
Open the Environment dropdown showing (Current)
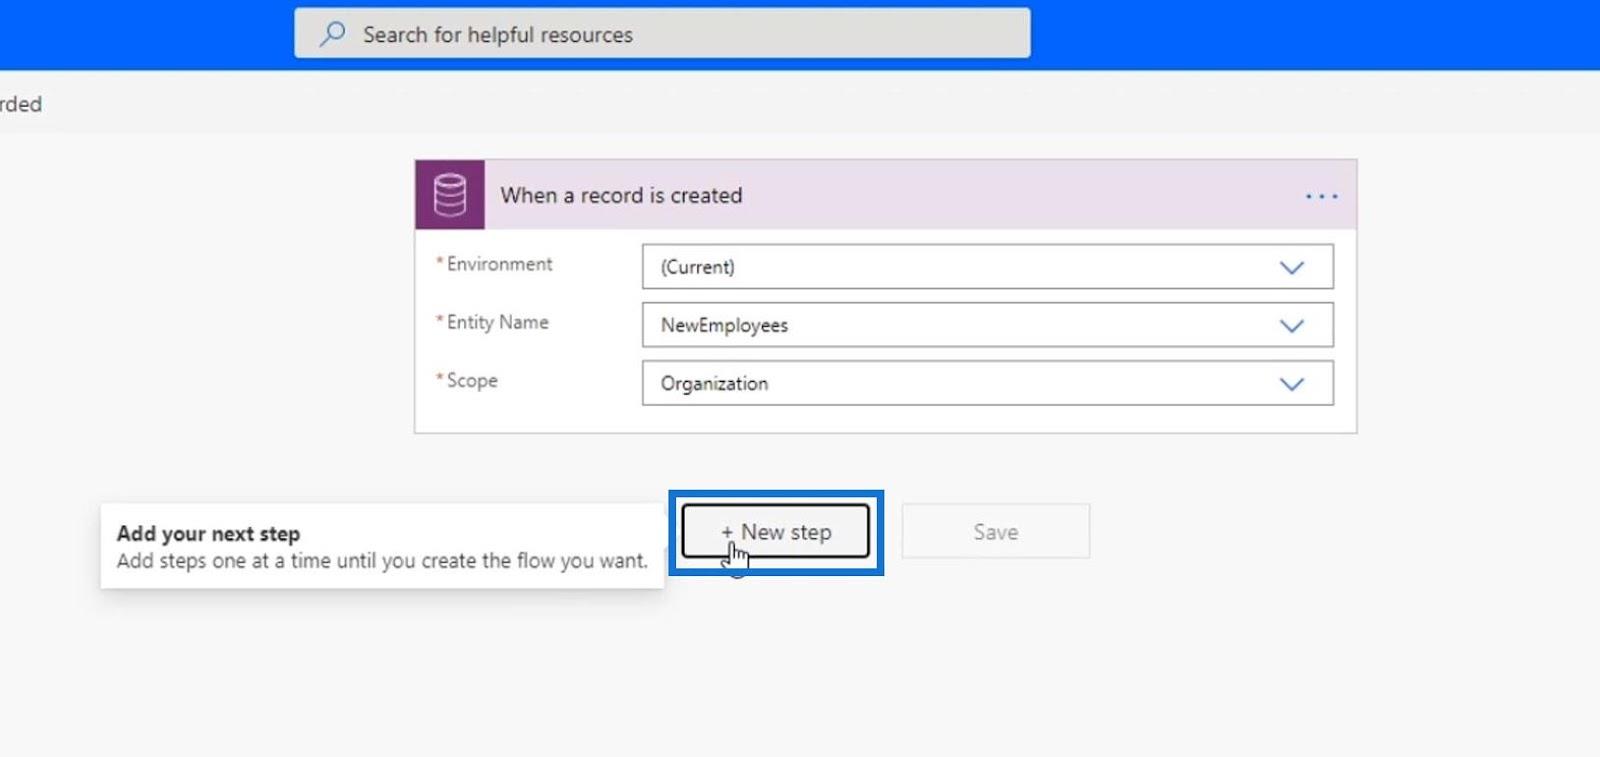point(987,267)
